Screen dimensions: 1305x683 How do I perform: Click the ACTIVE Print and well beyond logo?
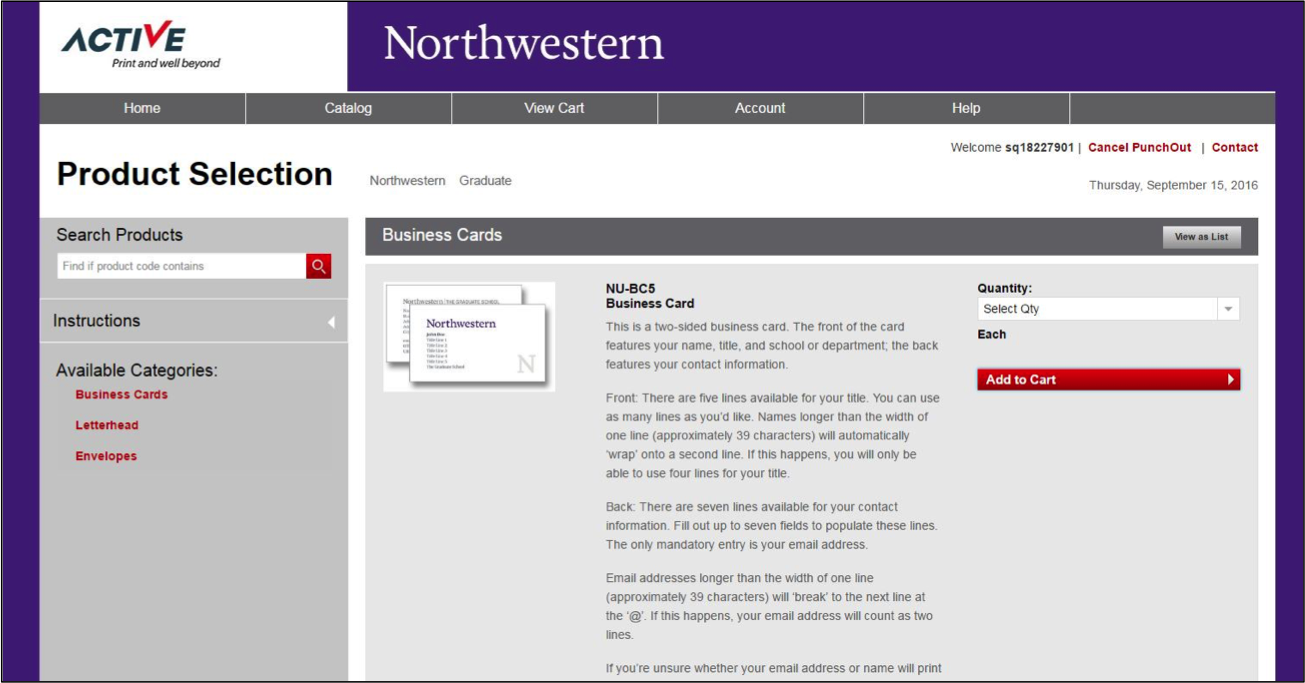pos(140,46)
